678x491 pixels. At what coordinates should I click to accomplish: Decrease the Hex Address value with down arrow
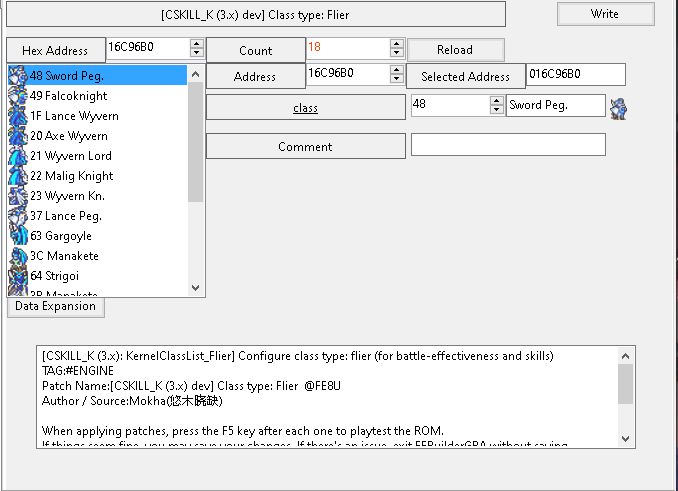coord(197,52)
